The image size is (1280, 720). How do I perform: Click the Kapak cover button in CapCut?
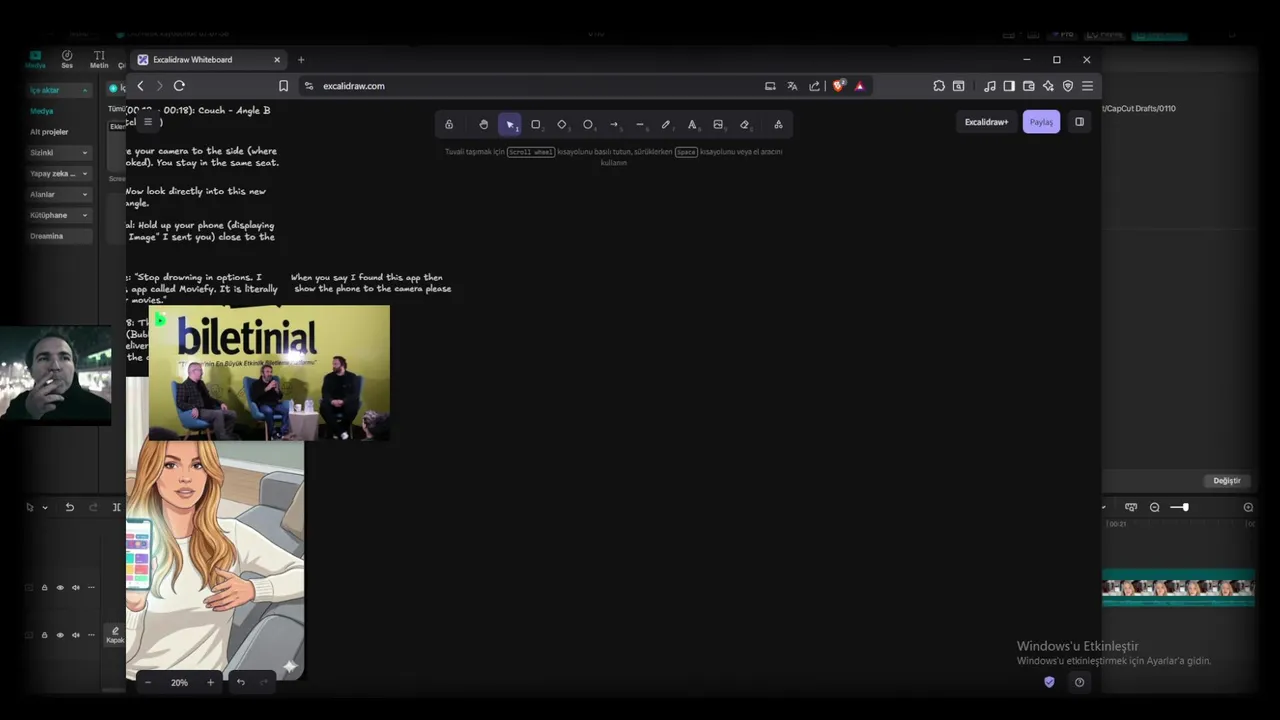(115, 635)
